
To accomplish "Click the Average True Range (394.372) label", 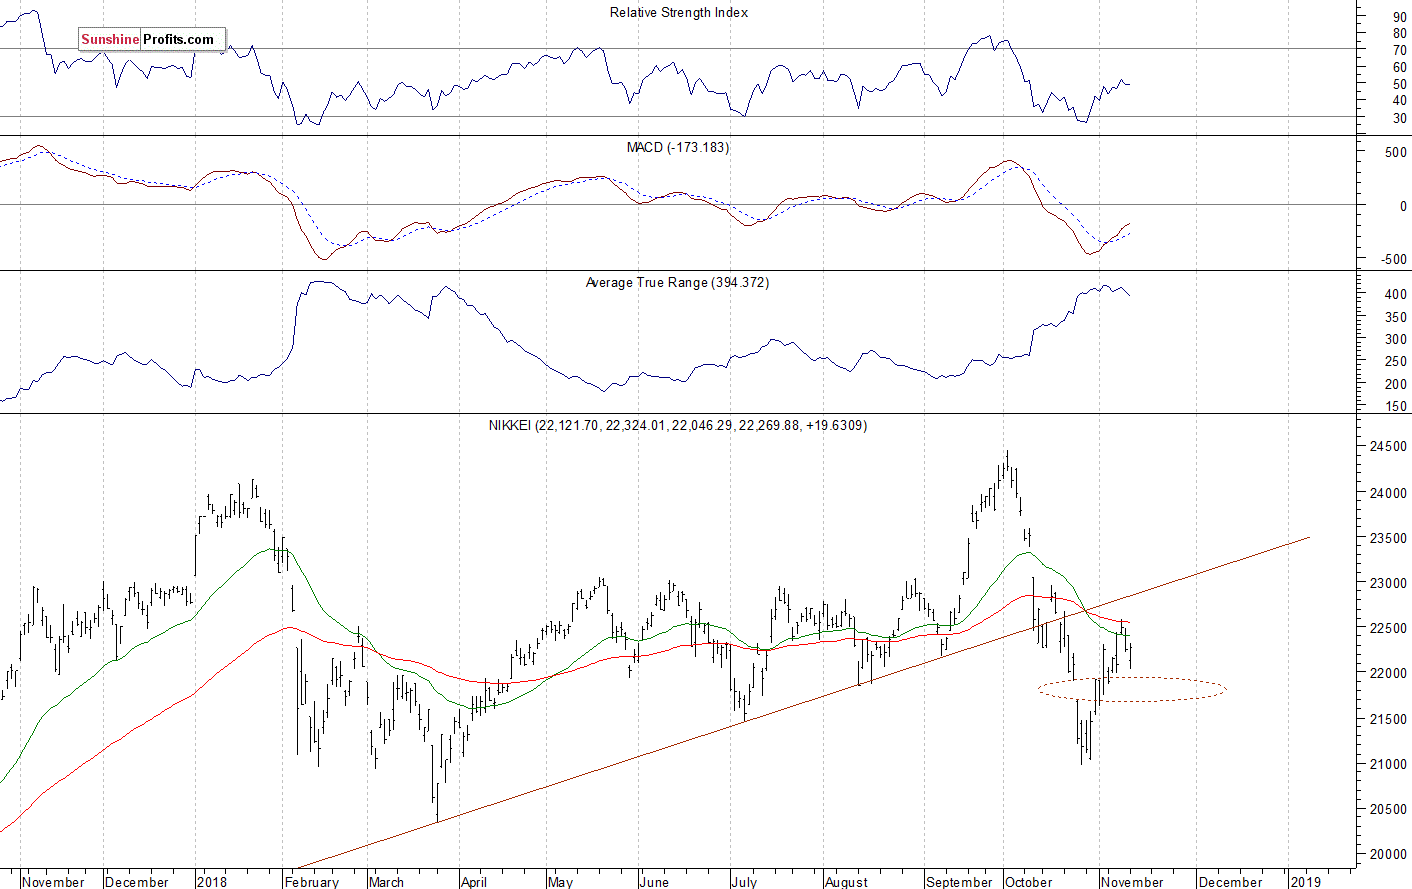I will pos(677,283).
